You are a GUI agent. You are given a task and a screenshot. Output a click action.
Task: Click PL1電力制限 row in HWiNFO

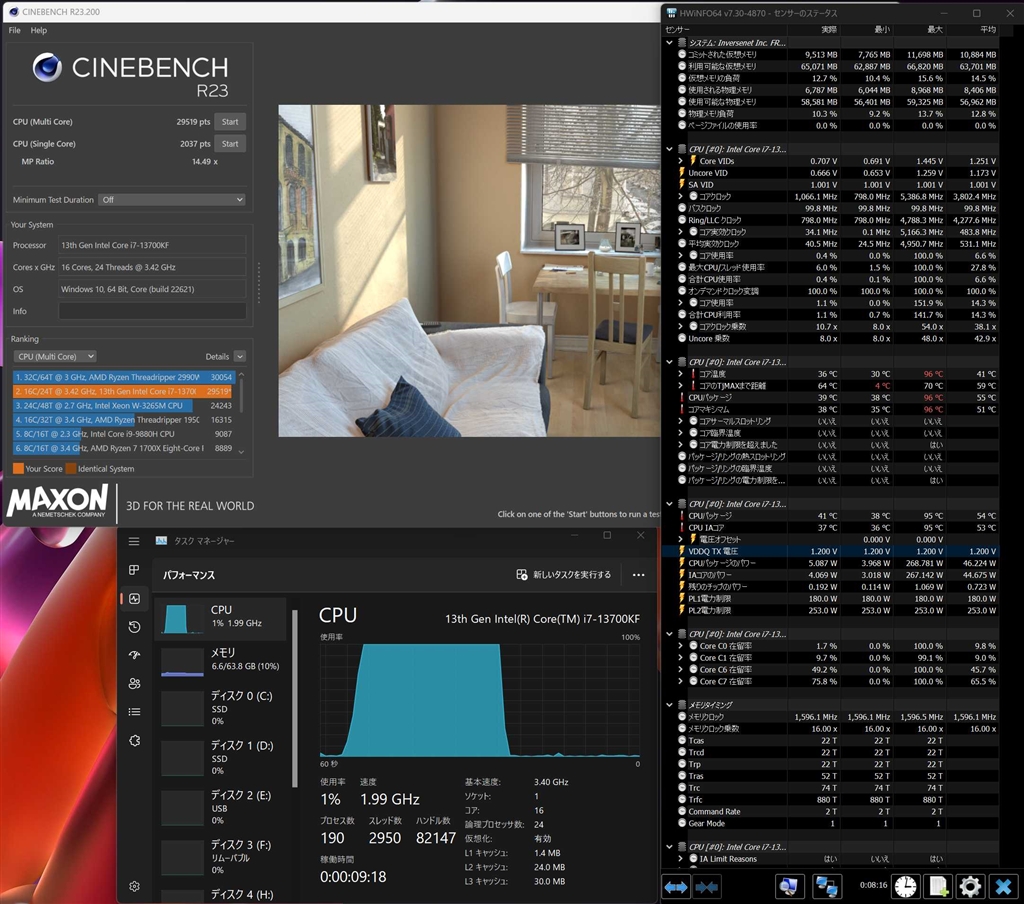831,598
